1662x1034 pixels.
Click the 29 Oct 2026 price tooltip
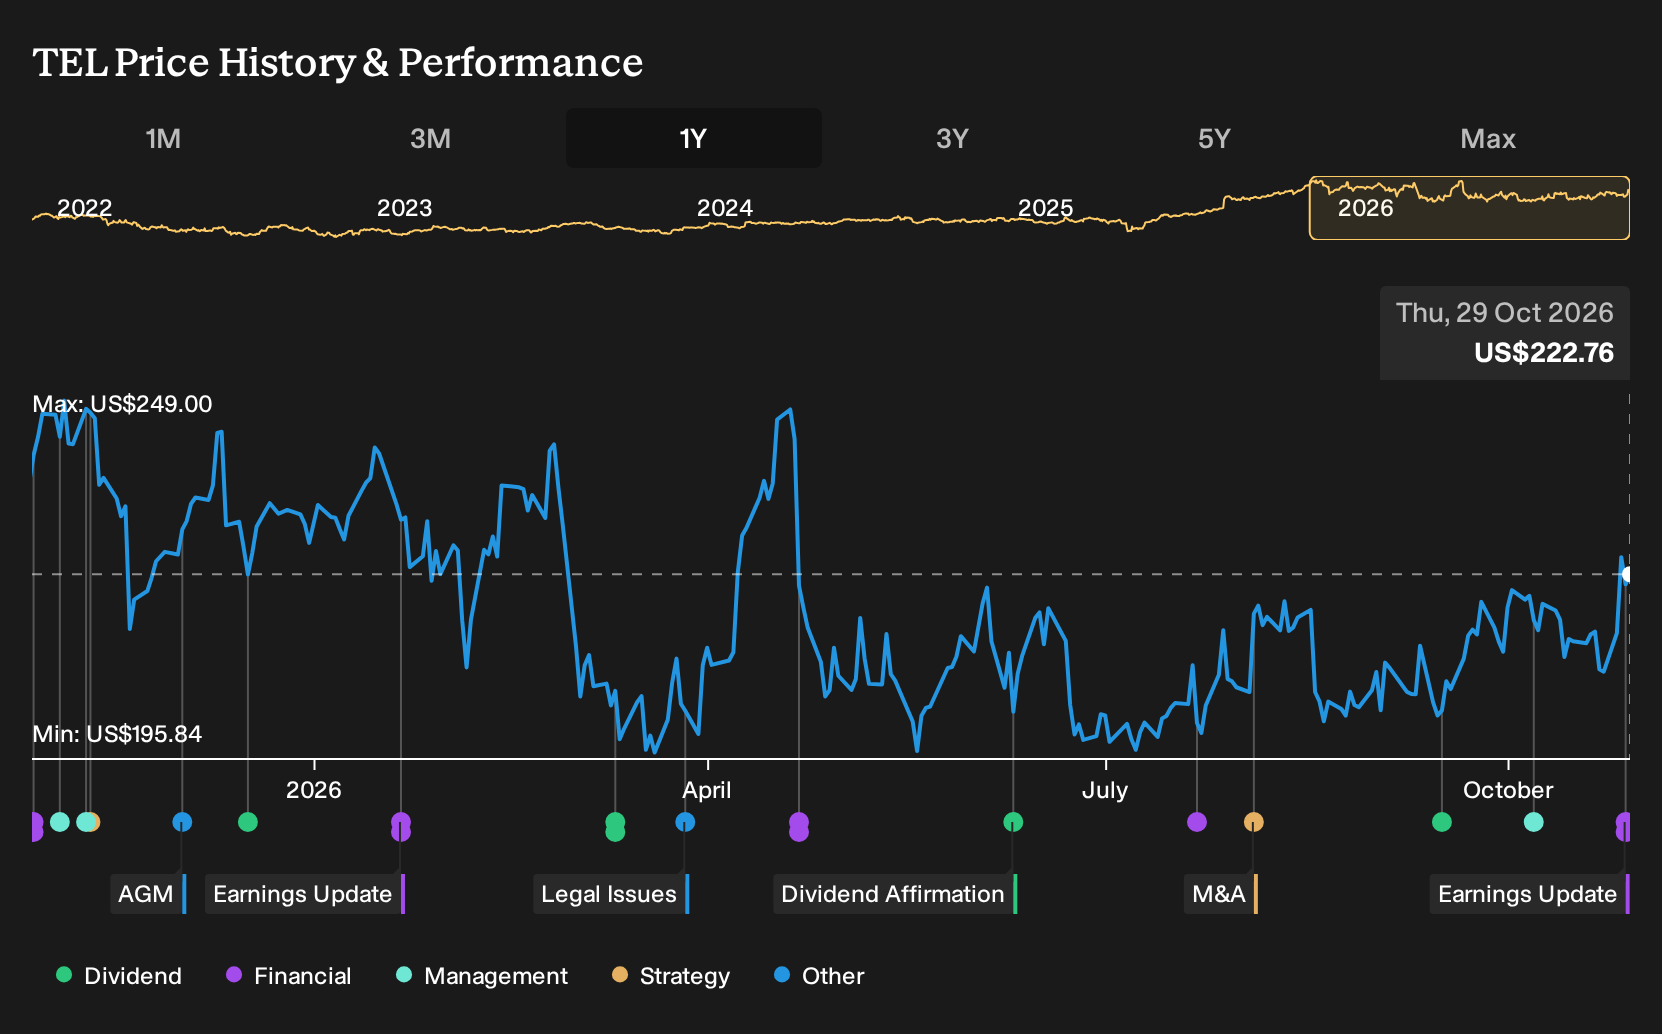pos(1505,333)
